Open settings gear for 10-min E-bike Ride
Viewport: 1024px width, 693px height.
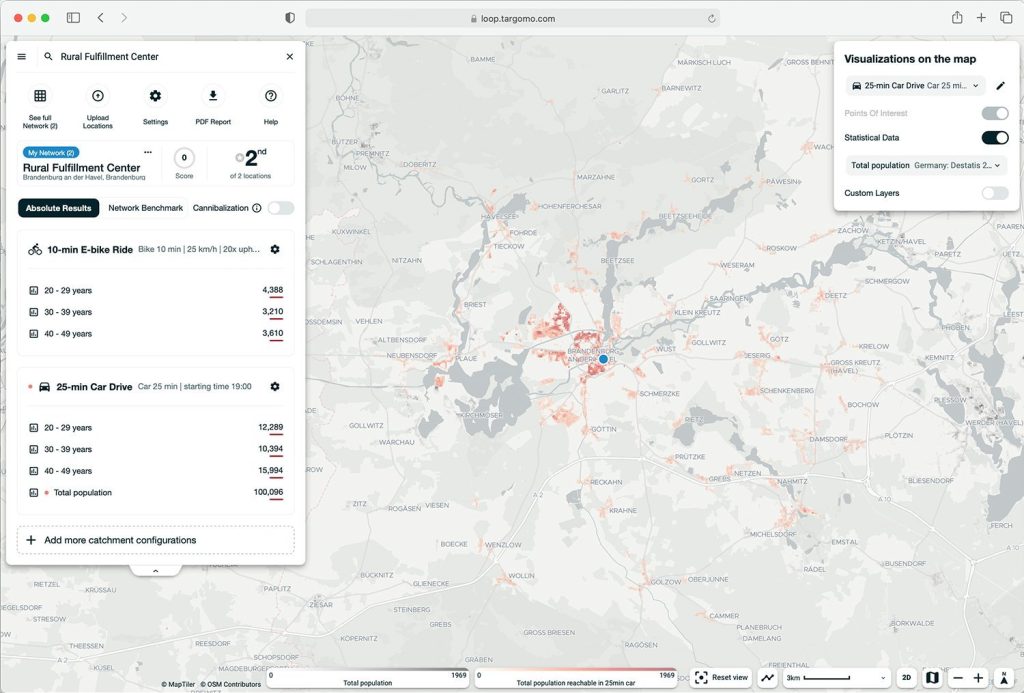tap(275, 250)
